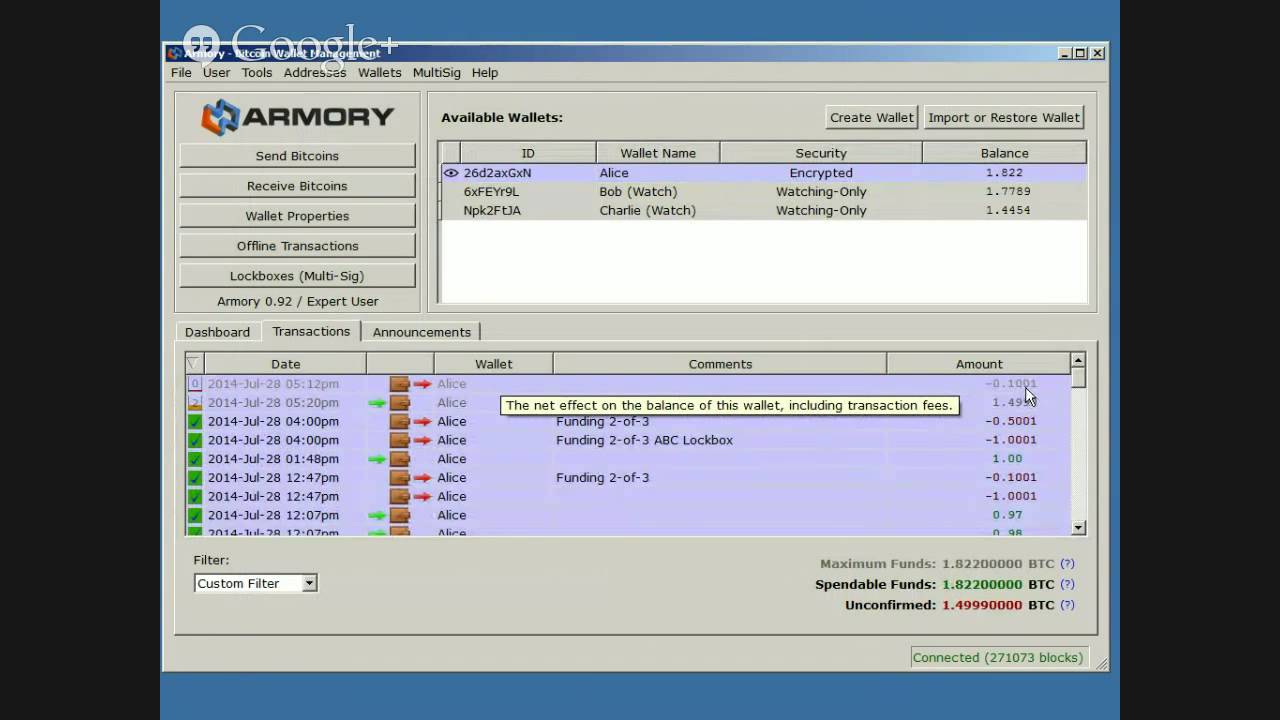Click the green checkmark of the 01:48pm transaction
Image resolution: width=1280 pixels, height=720 pixels.
point(195,459)
